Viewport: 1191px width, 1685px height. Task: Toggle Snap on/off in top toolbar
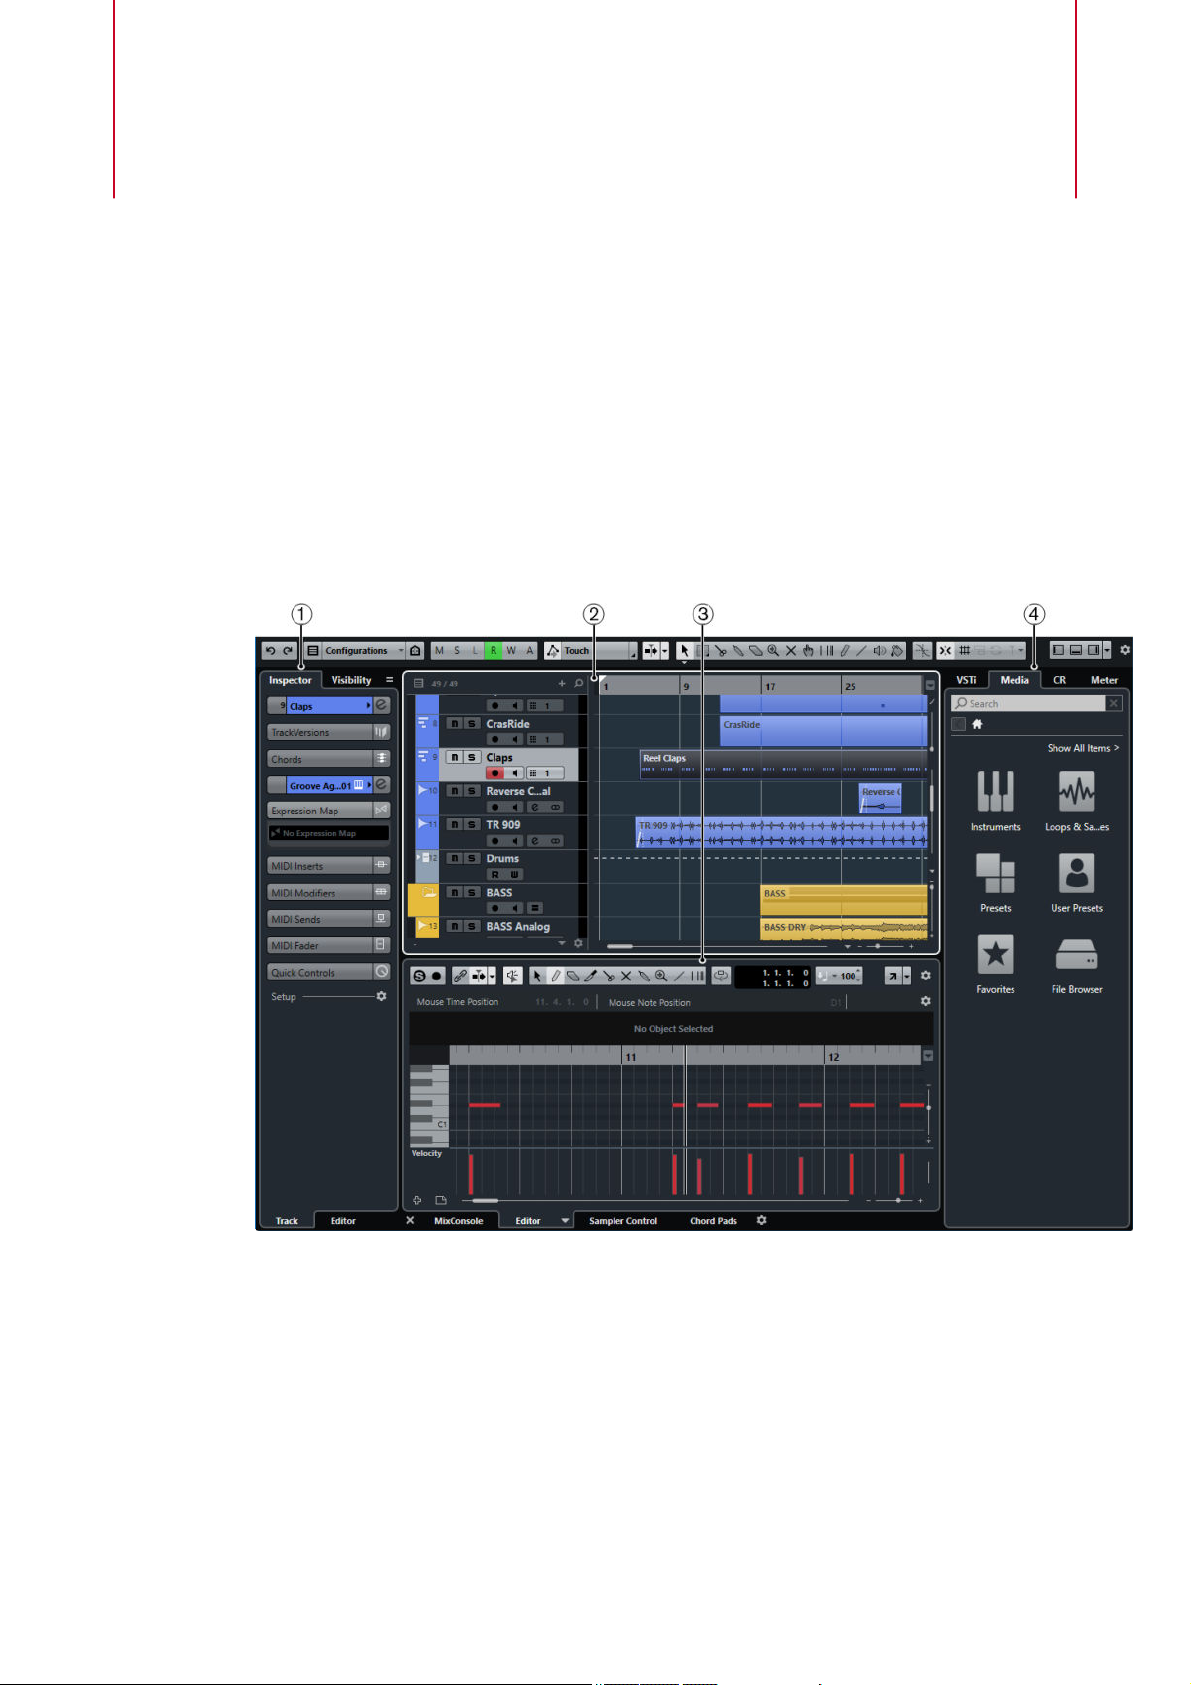945,650
